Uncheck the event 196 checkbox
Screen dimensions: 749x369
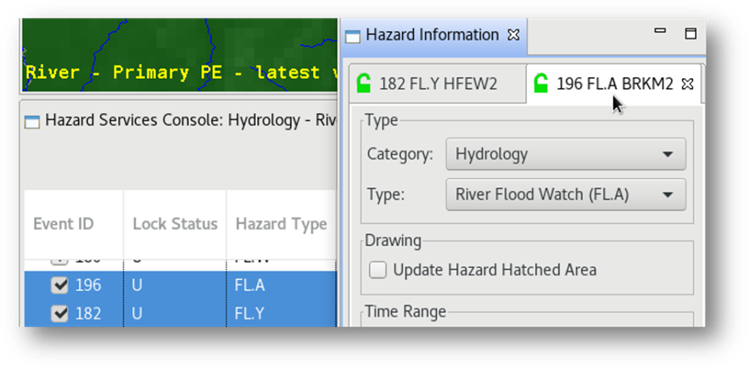click(60, 285)
